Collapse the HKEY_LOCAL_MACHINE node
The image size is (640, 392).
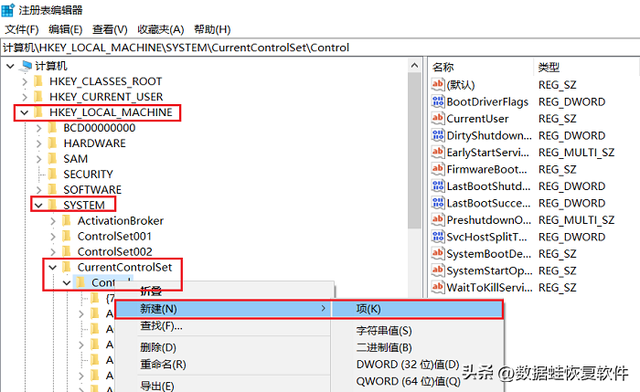click(24, 112)
